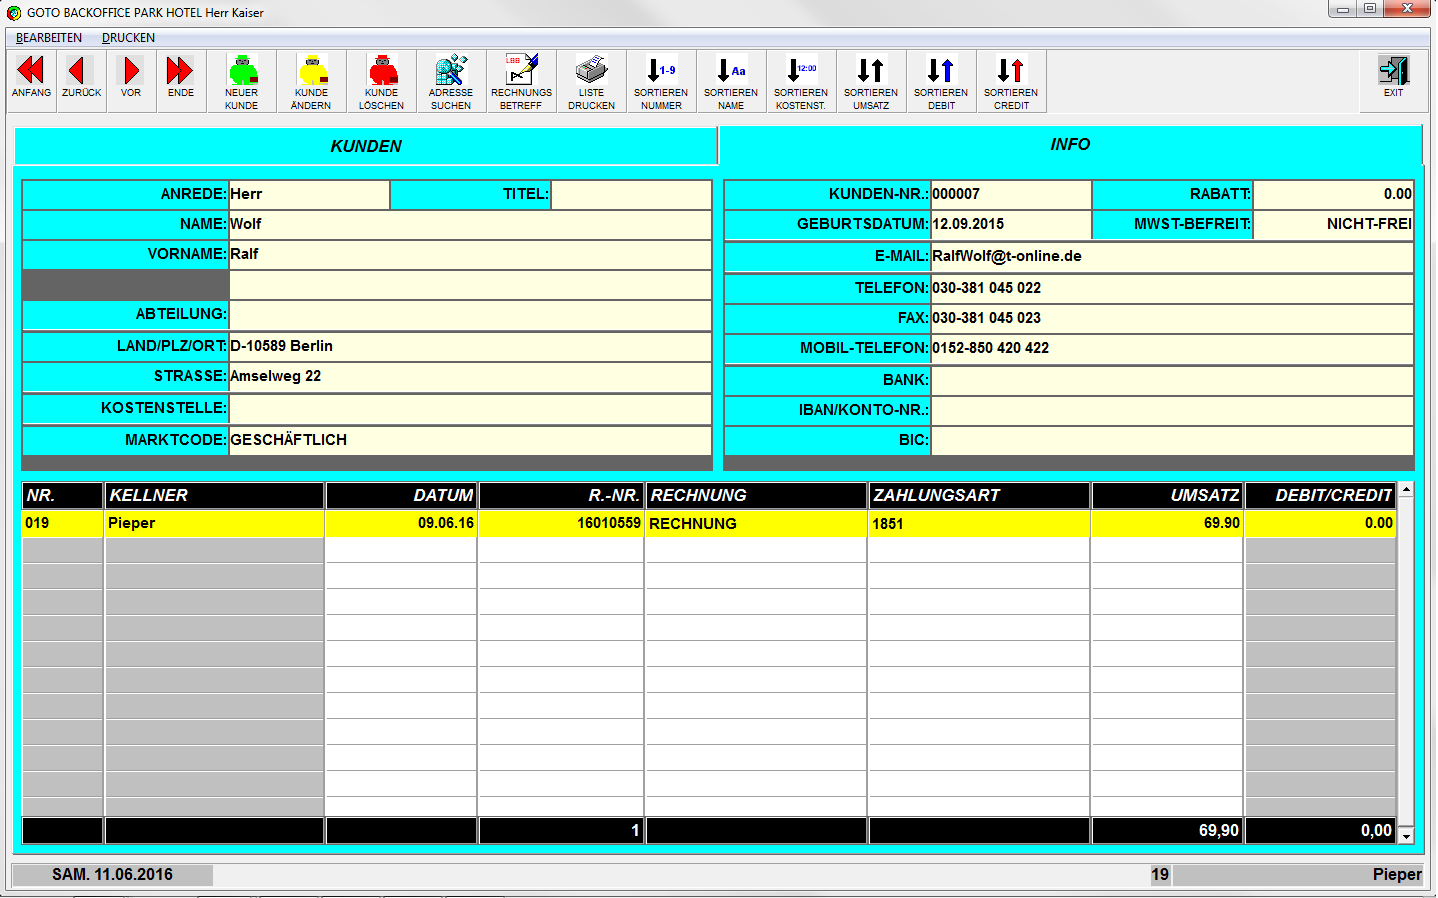The width and height of the screenshot is (1438, 898).
Task: Print list with LISTE DRUCKEN
Action: point(591,81)
